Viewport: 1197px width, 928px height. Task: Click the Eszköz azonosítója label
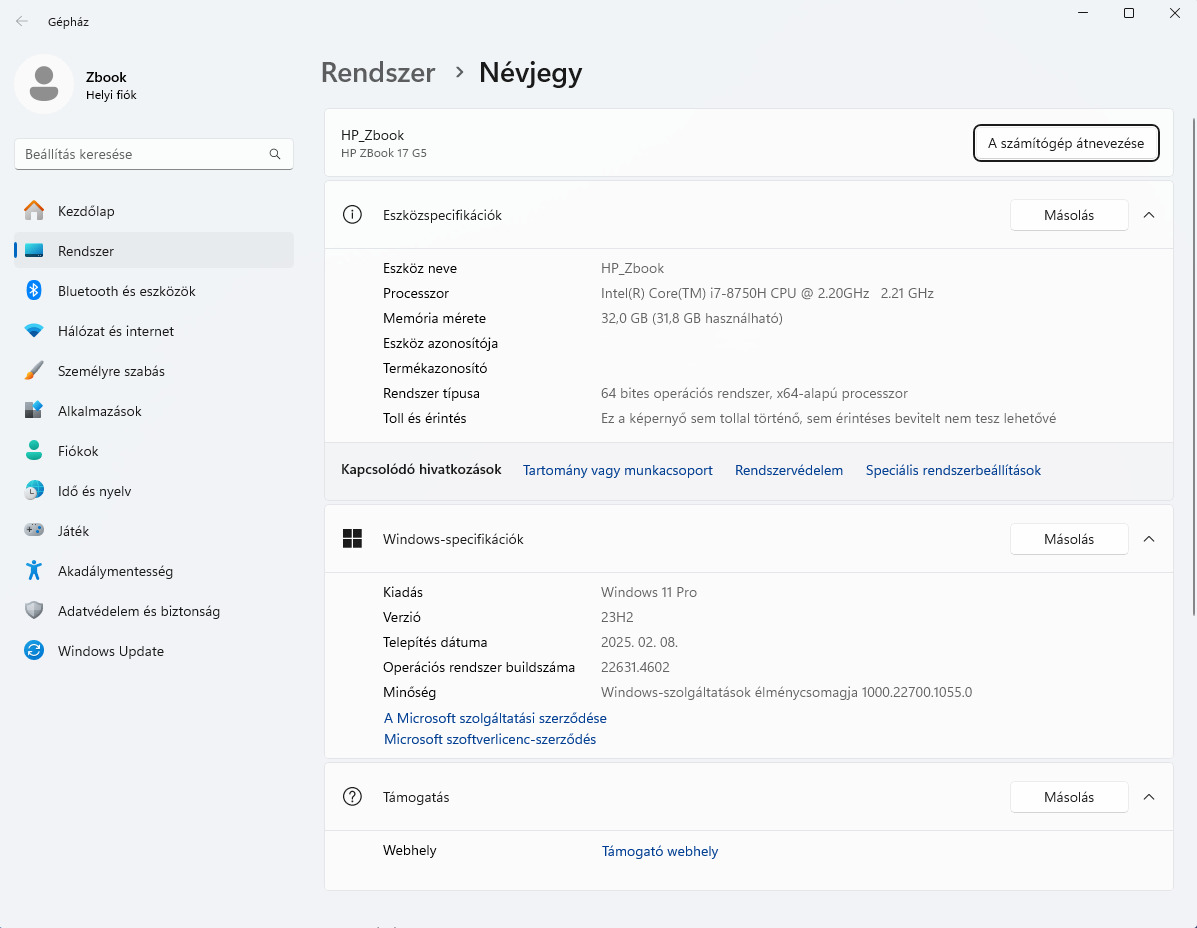coord(440,343)
